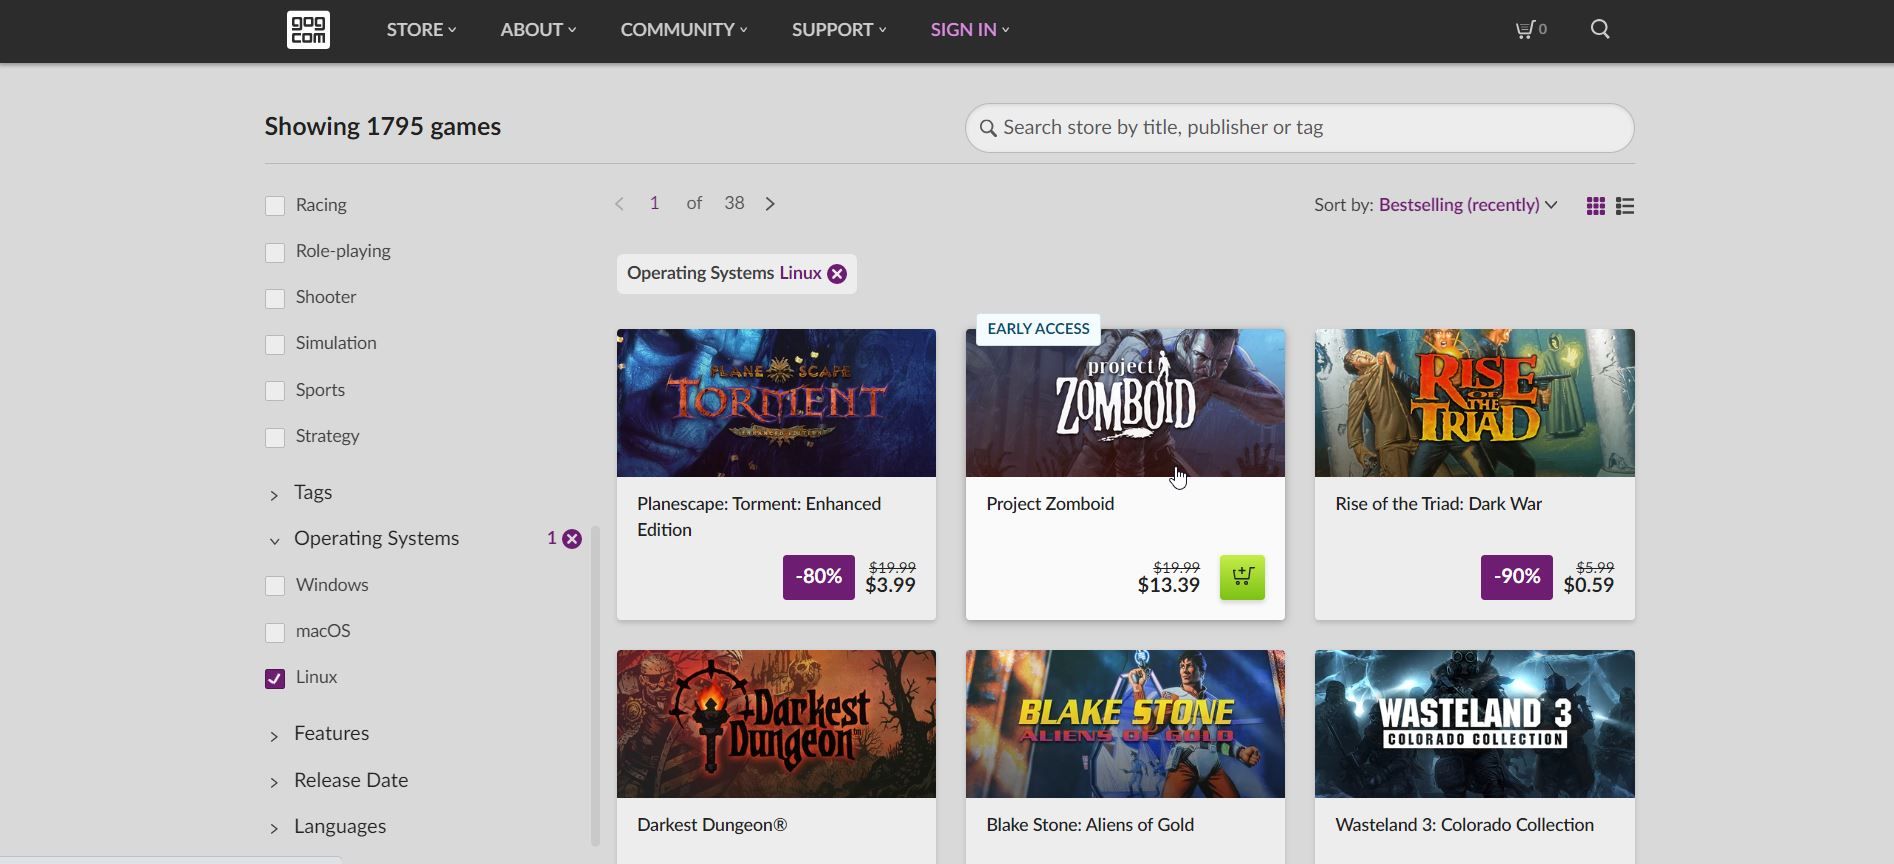The height and width of the screenshot is (864, 1894).
Task: Click the total pages number 38
Action: click(734, 204)
